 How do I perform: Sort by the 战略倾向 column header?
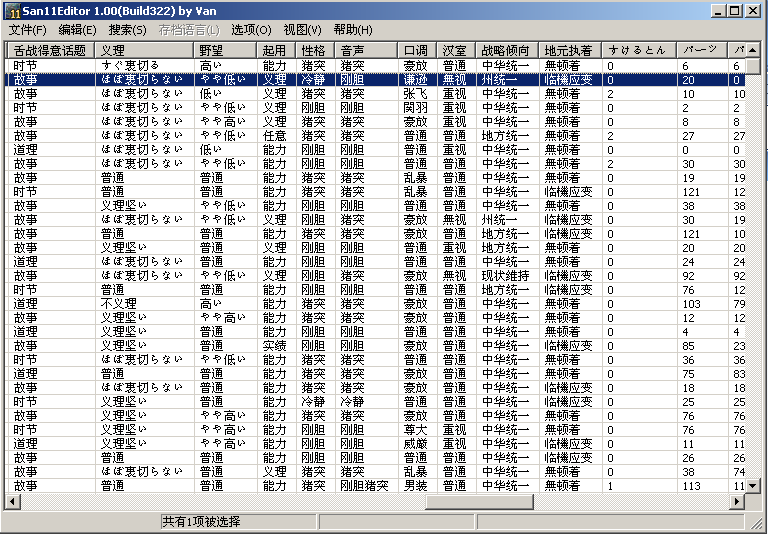pos(507,50)
